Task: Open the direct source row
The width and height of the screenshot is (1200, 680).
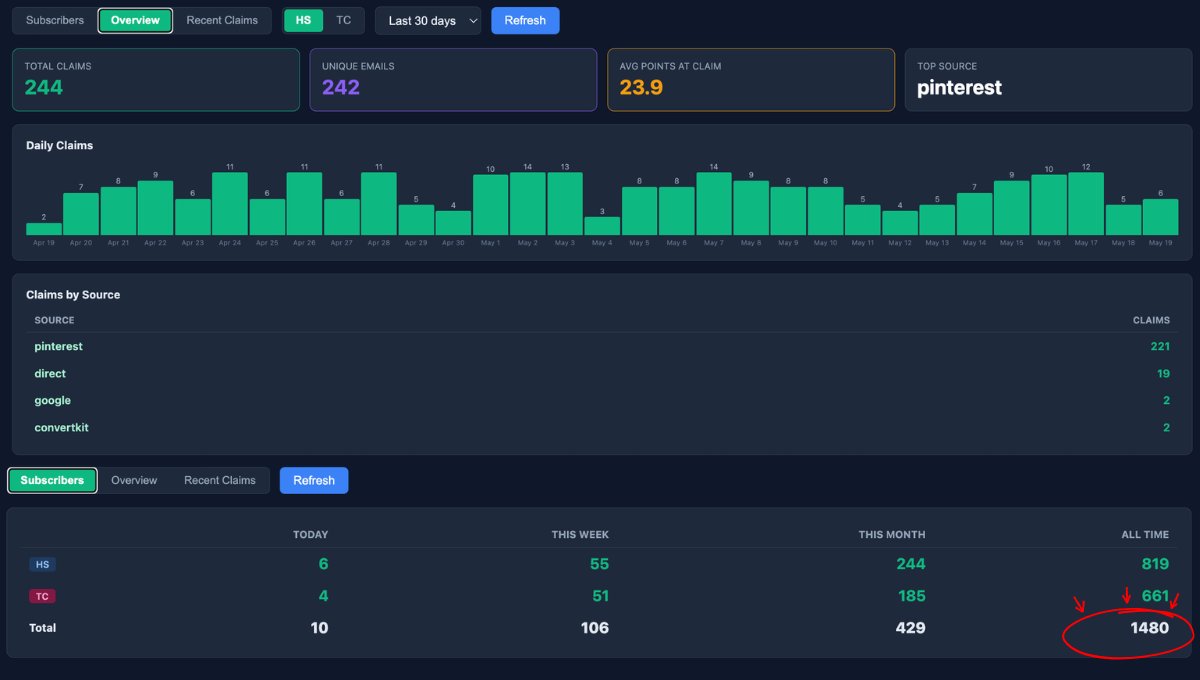Action: click(602, 373)
